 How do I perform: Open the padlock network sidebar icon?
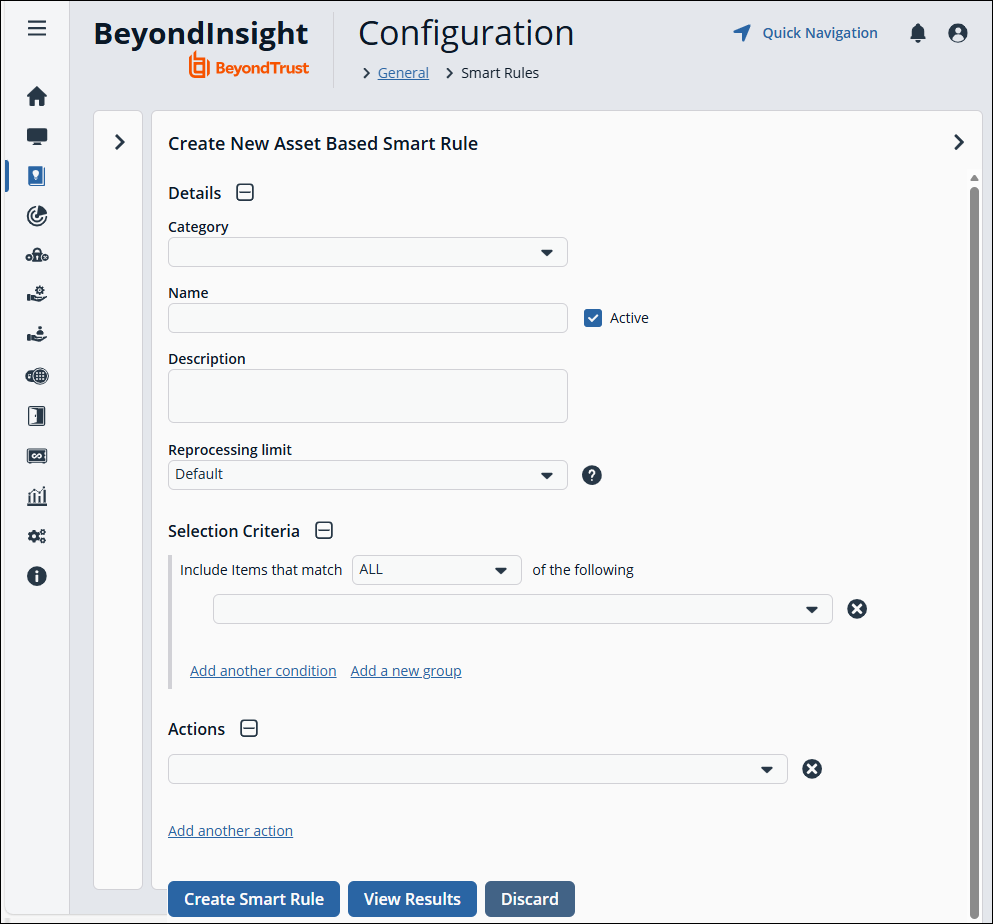pos(37,256)
